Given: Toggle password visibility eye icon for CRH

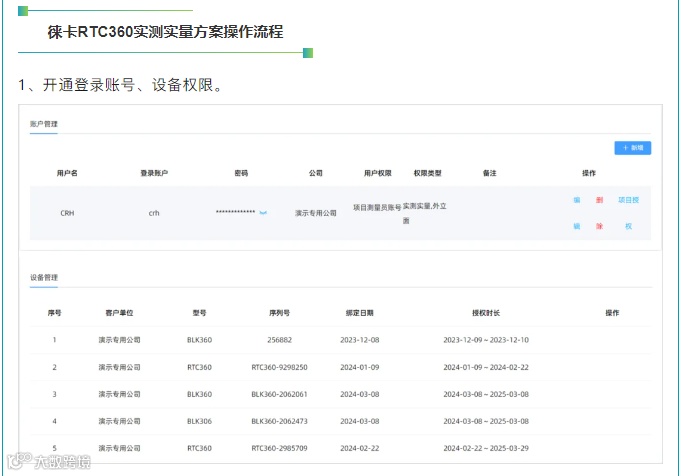Looking at the screenshot, I should pos(263,213).
